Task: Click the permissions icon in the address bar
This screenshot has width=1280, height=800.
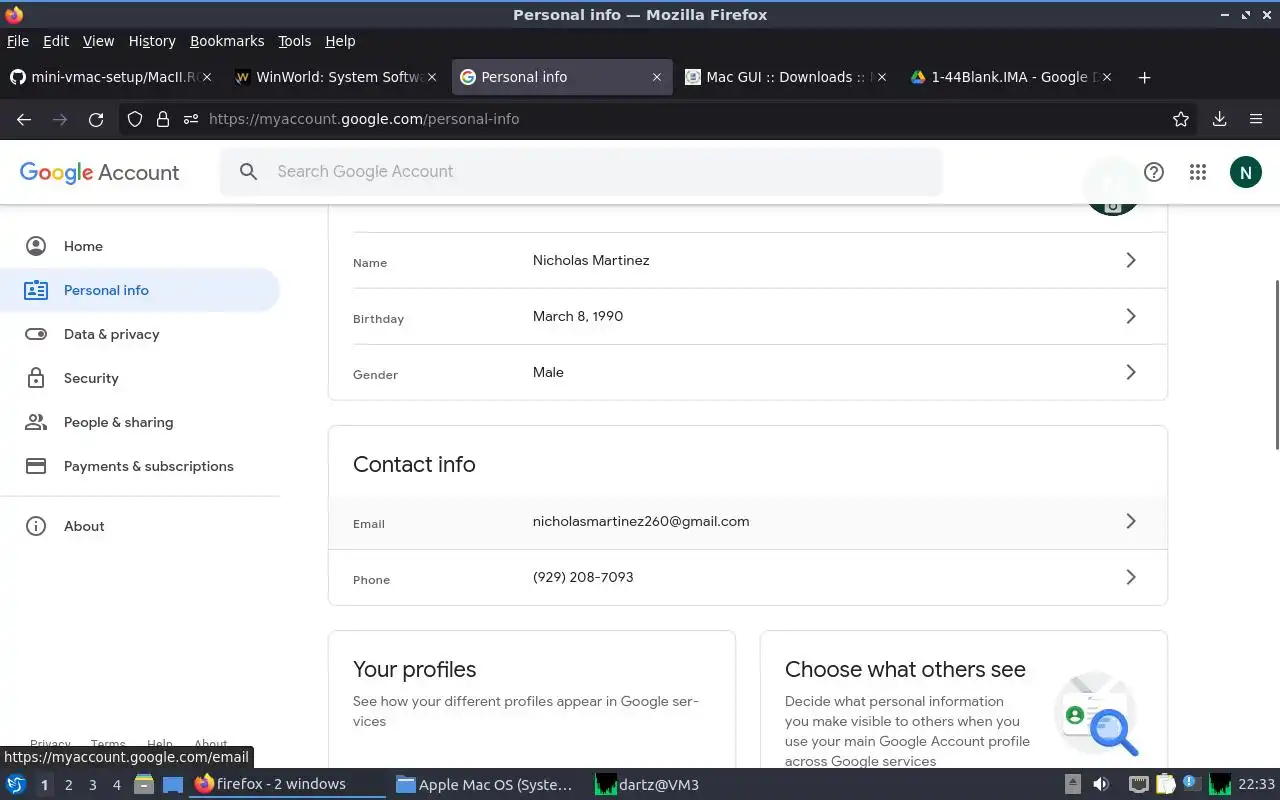Action: (191, 119)
